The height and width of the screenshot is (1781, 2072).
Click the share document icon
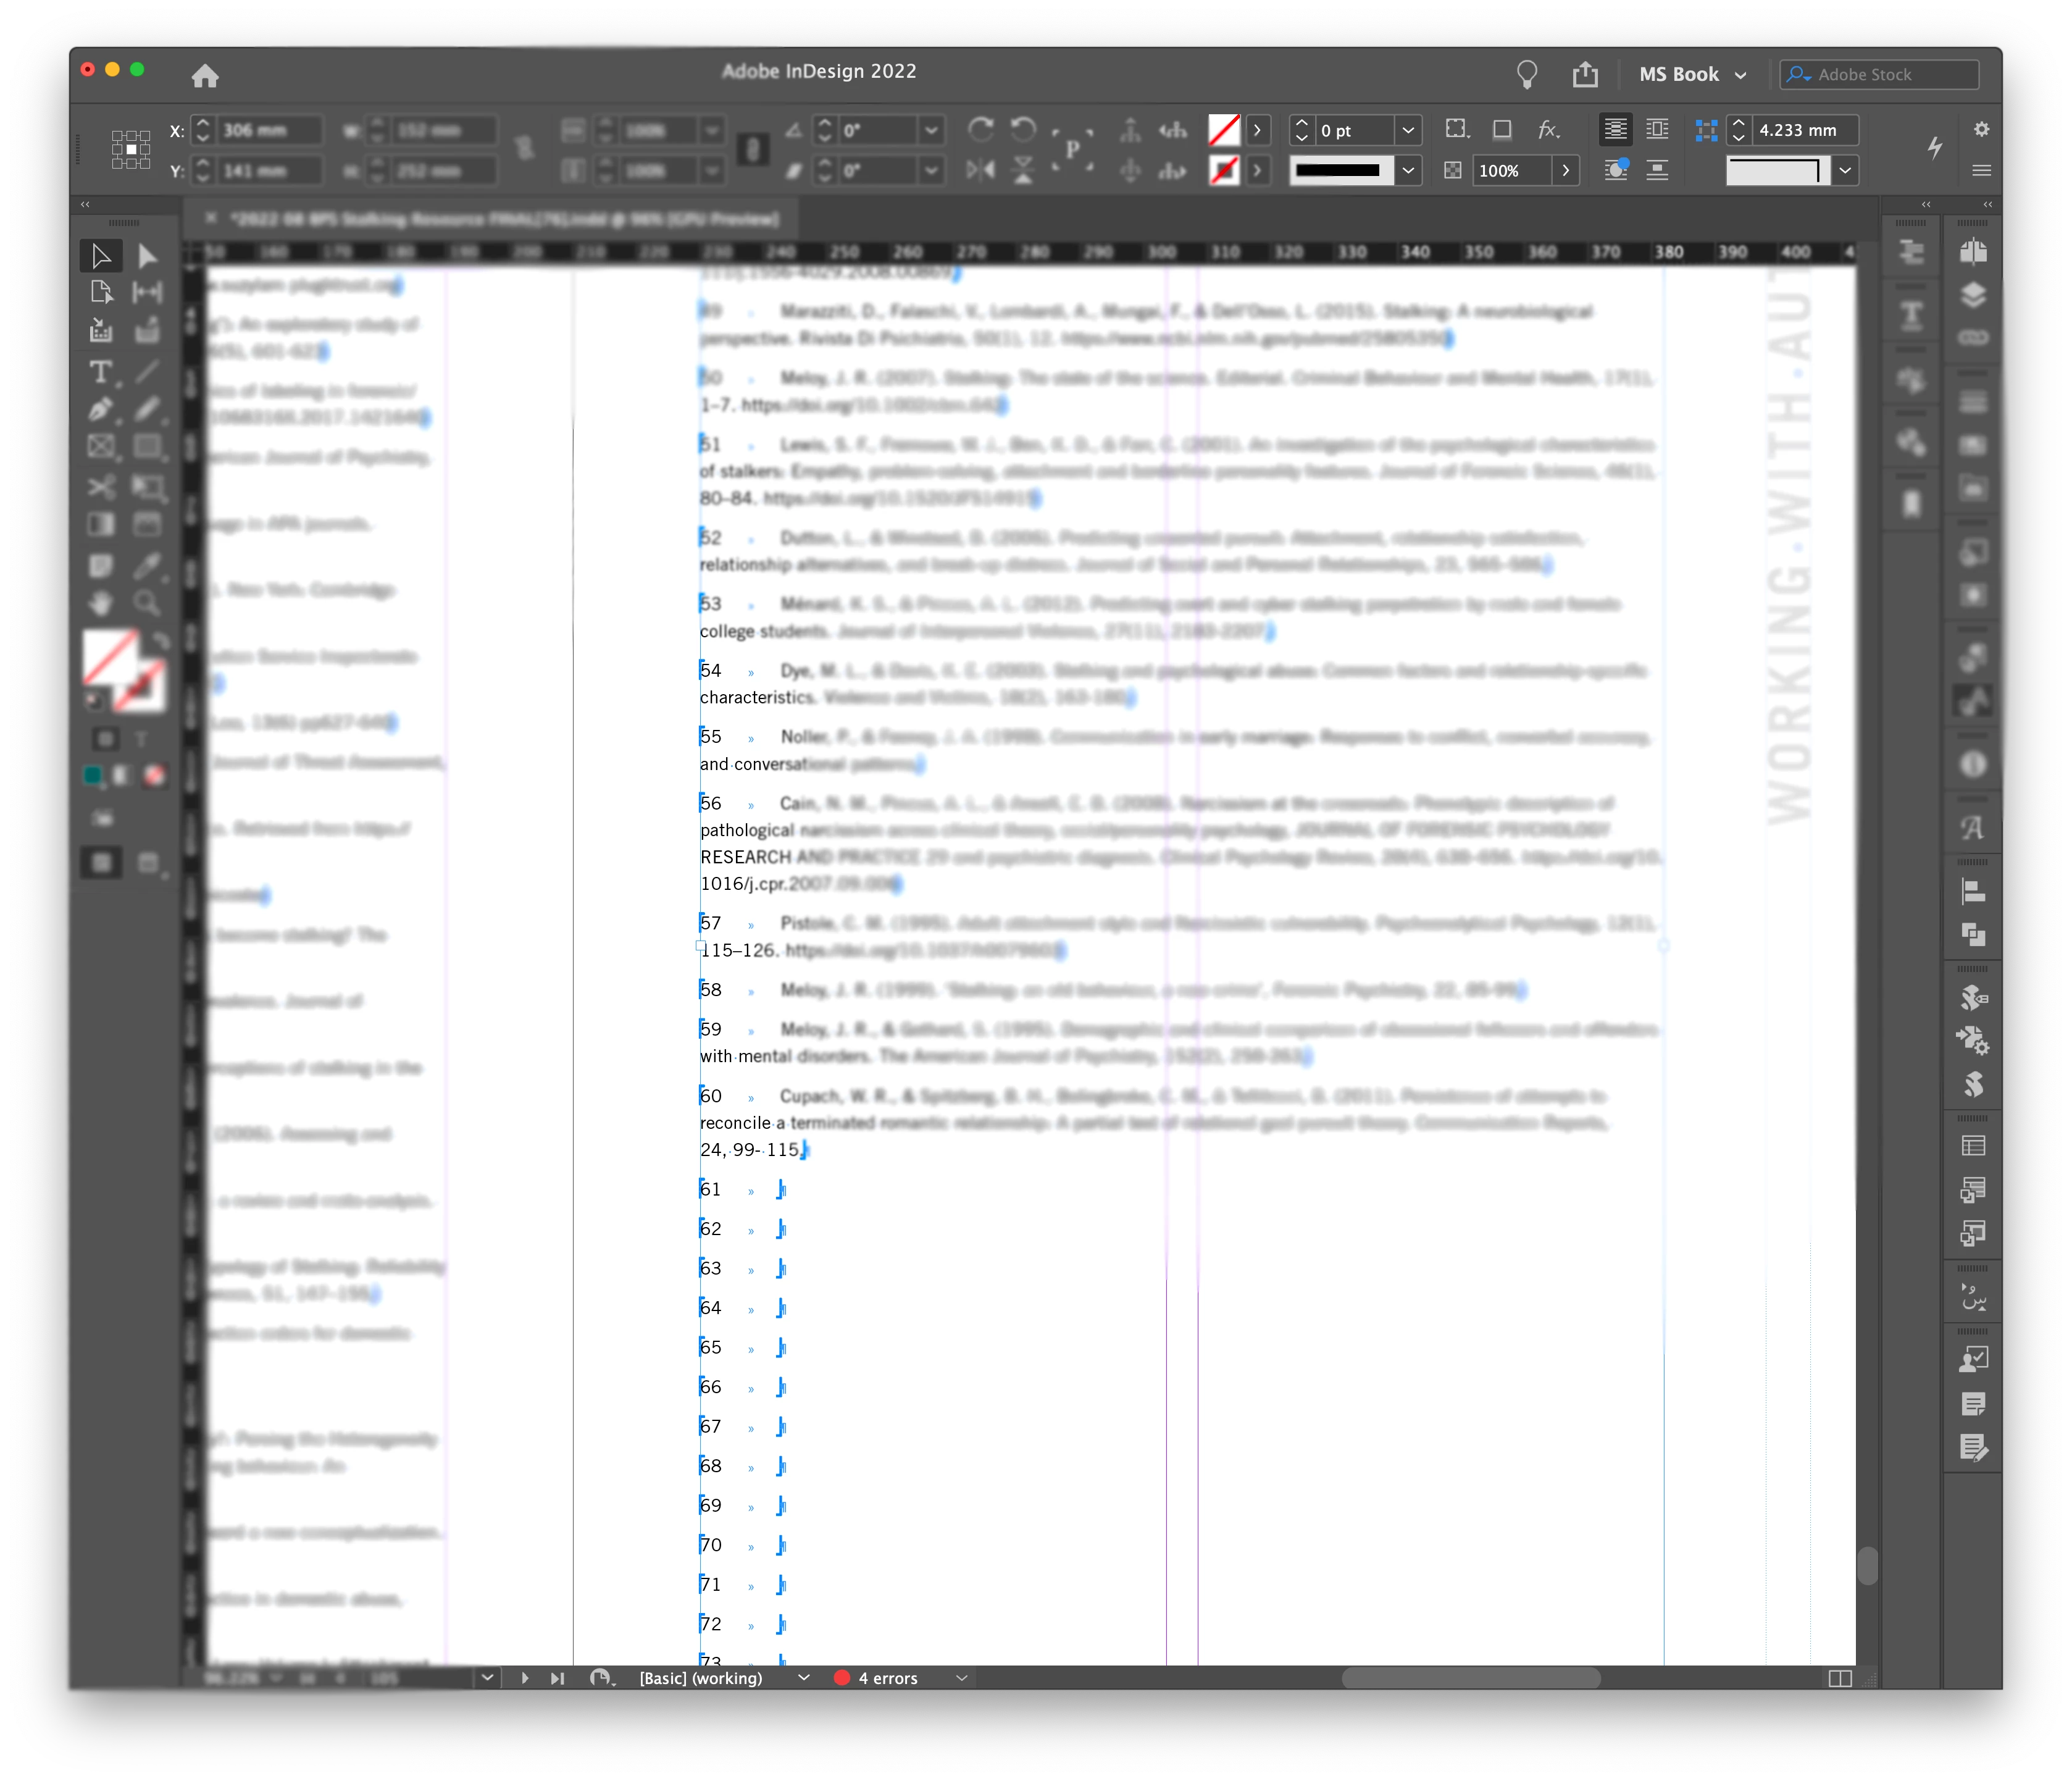click(x=1585, y=75)
